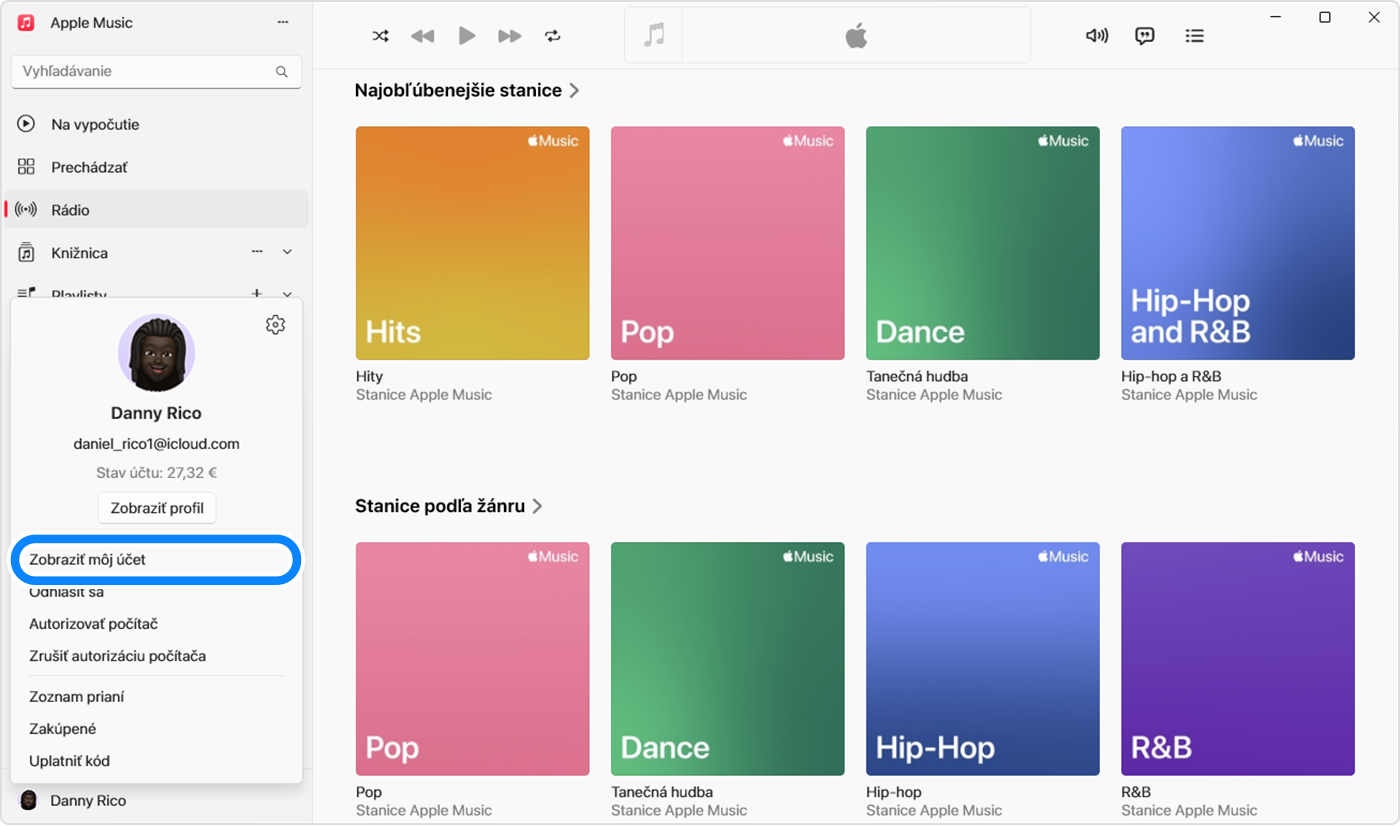The image size is (1400, 826).
Task: Open green Dance tile in Stanice podľa žánru
Action: pos(728,659)
